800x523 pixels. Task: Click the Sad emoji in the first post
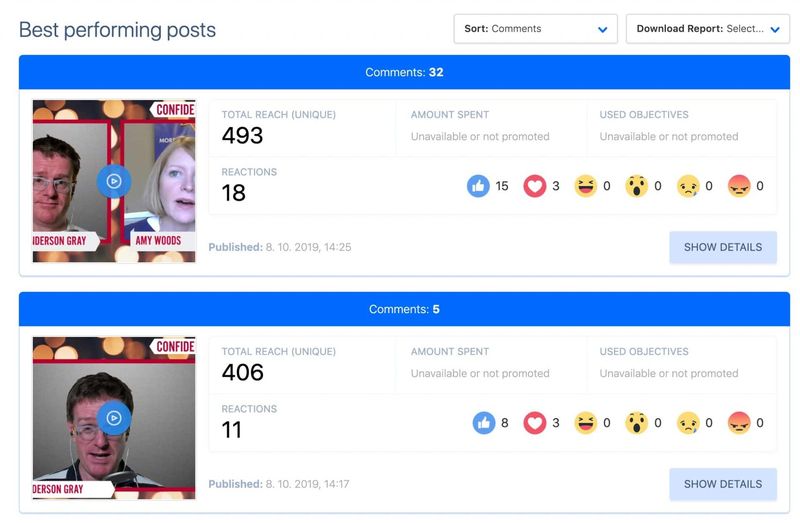pos(688,186)
